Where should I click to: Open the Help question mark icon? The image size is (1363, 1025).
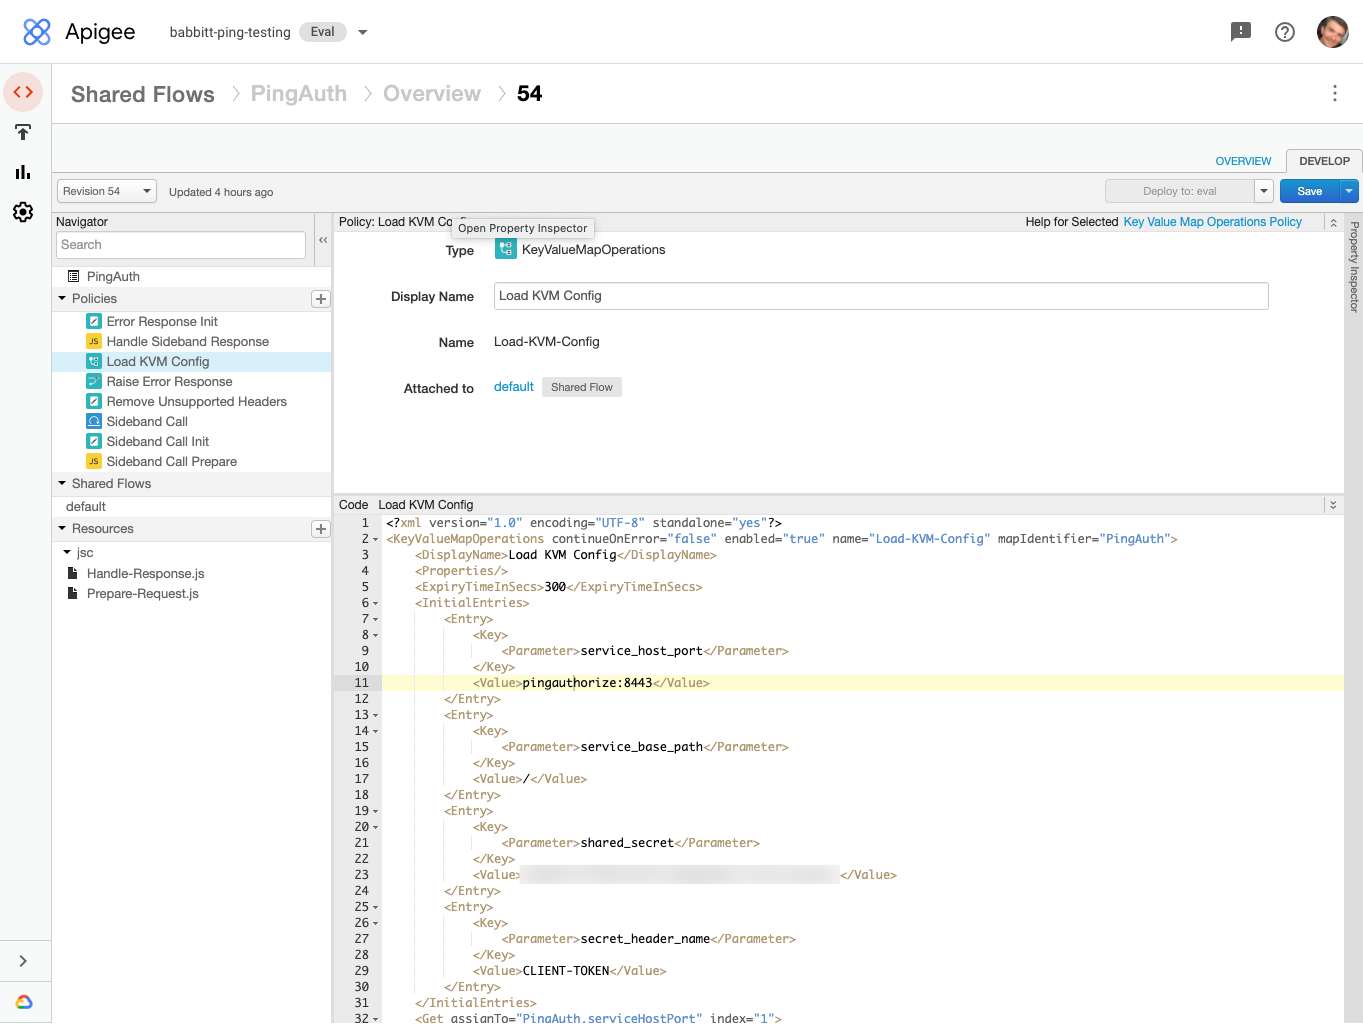click(1284, 31)
